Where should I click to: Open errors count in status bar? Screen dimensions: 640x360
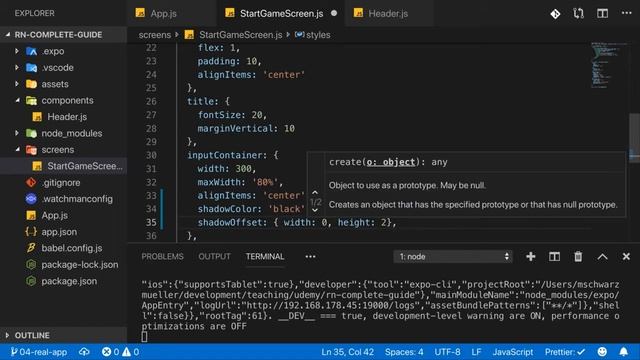111,351
